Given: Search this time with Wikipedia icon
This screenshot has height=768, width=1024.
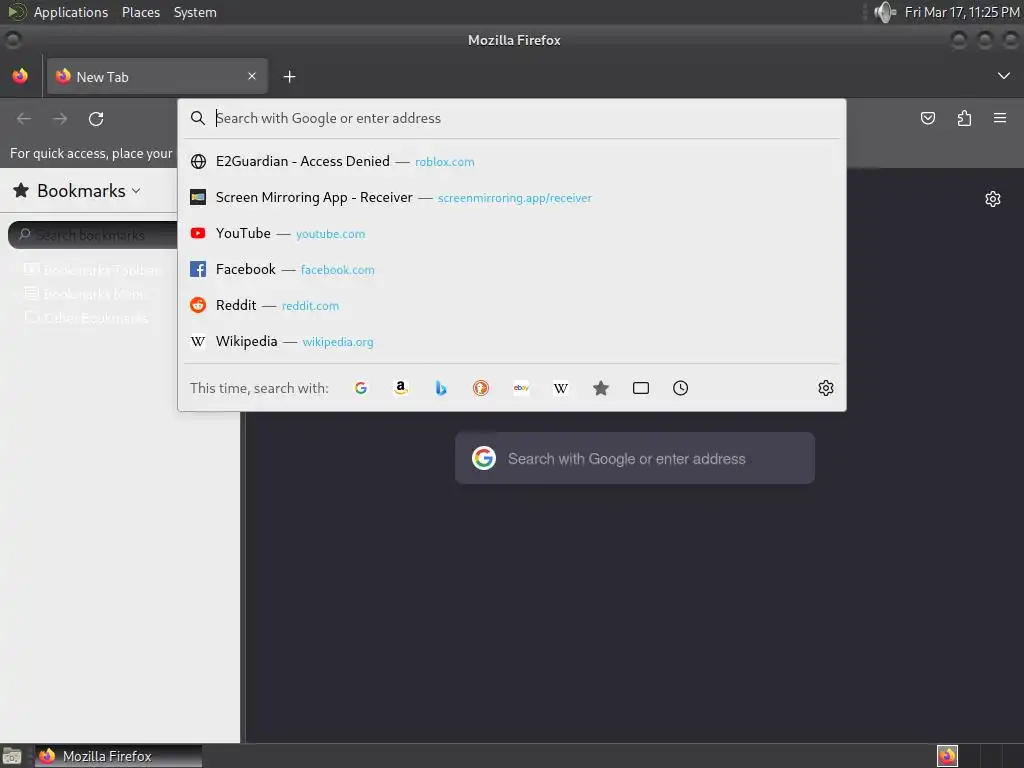Looking at the screenshot, I should coord(561,388).
